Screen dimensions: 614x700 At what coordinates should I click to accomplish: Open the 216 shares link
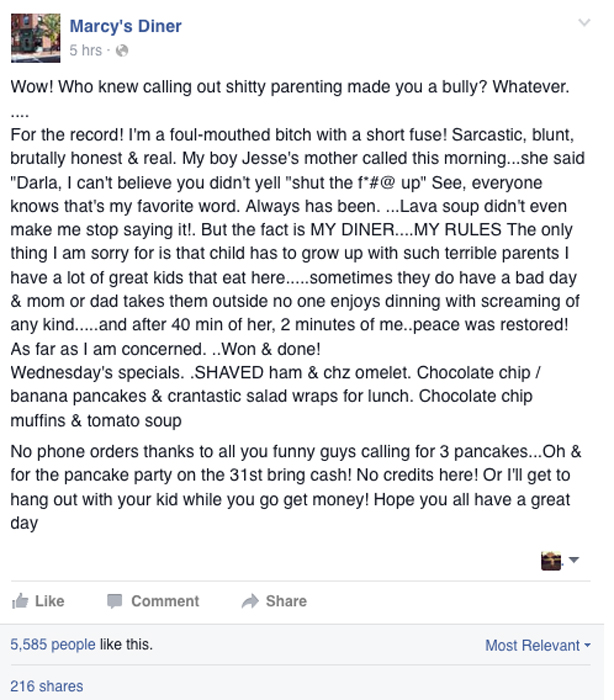pyautogui.click(x=47, y=686)
